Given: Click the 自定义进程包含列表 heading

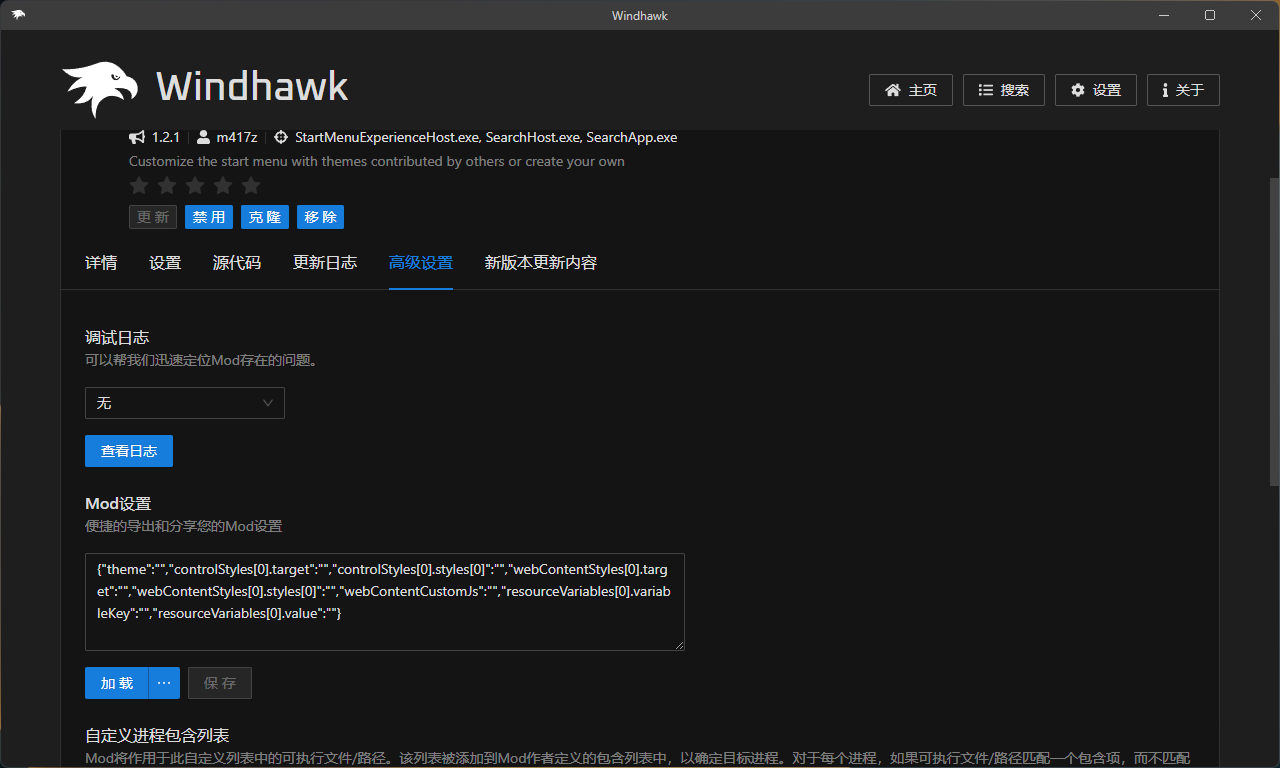Looking at the screenshot, I should point(158,736).
